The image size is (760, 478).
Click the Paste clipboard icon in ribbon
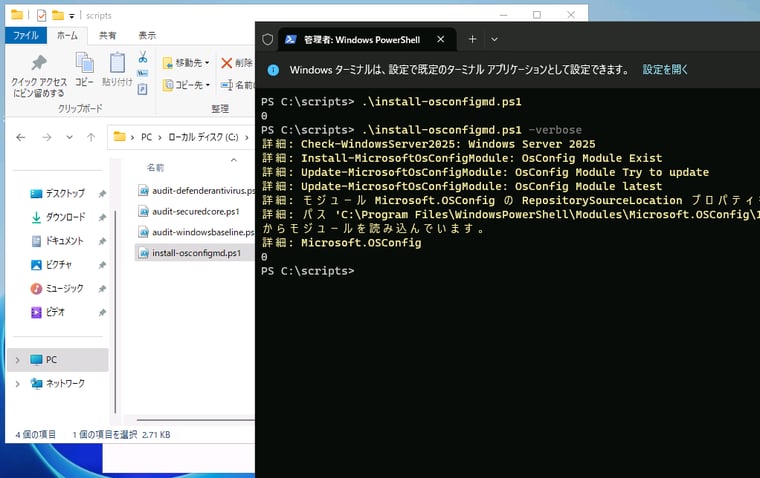[117, 69]
